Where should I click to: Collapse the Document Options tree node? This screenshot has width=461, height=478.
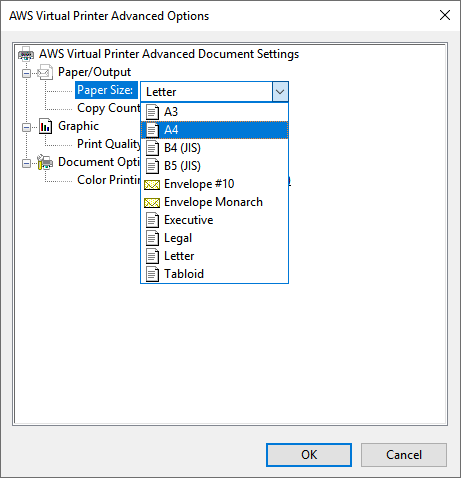coord(26,163)
